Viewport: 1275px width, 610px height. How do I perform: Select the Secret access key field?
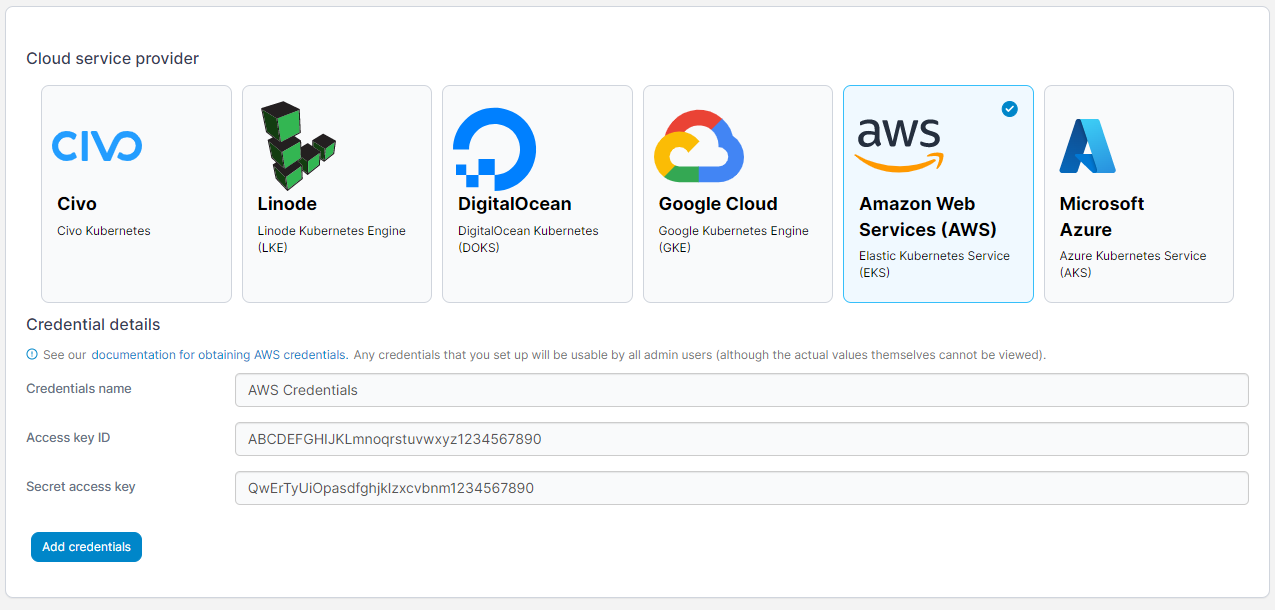(x=741, y=488)
